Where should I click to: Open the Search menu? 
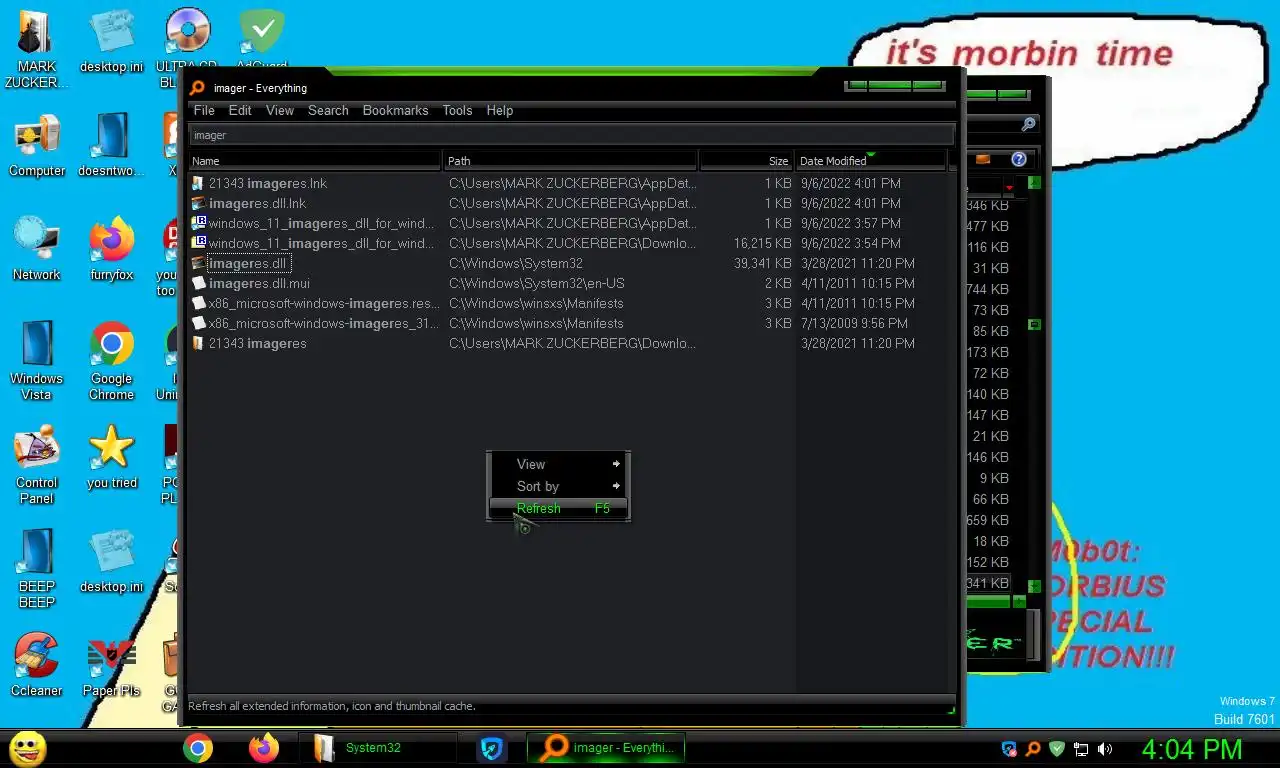(328, 110)
